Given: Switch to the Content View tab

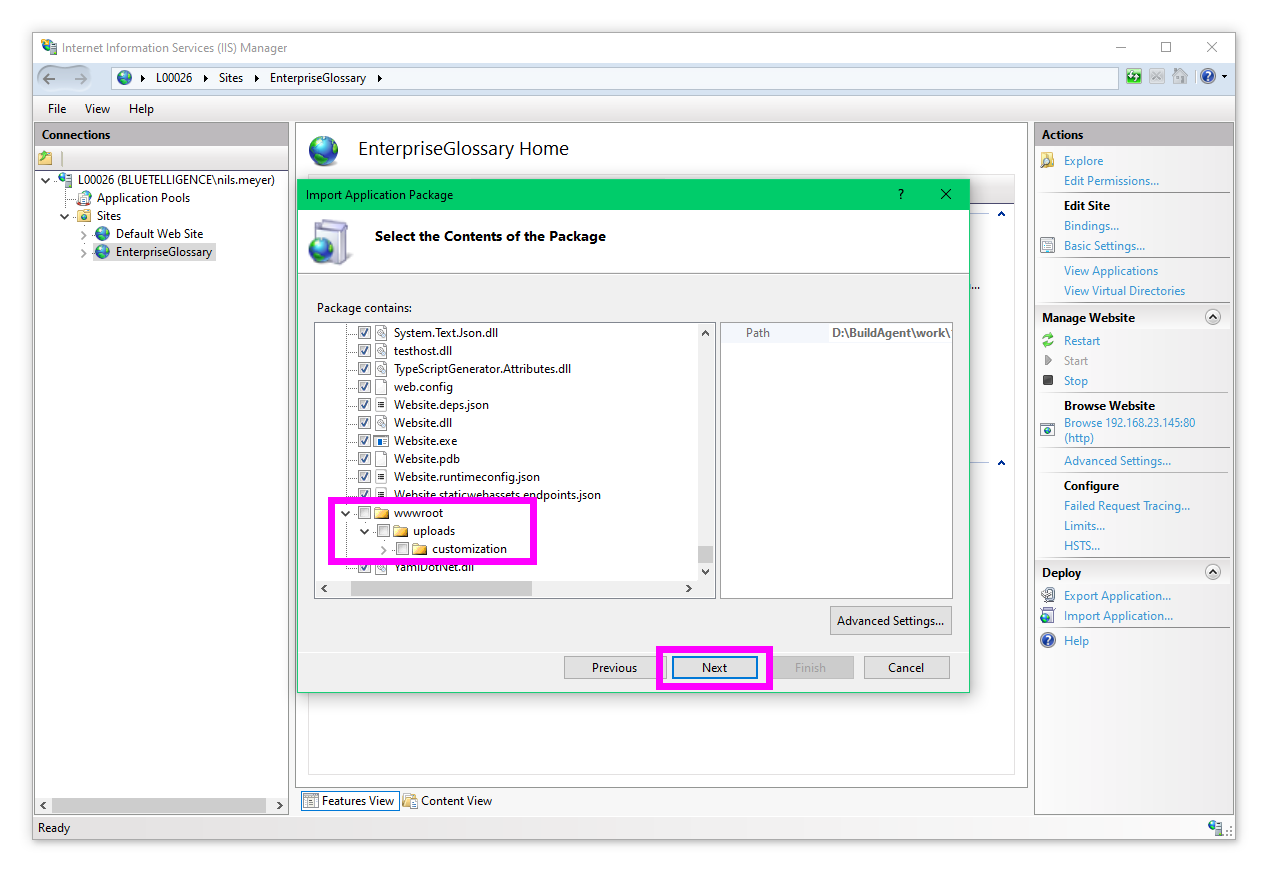Looking at the screenshot, I should coord(447,801).
